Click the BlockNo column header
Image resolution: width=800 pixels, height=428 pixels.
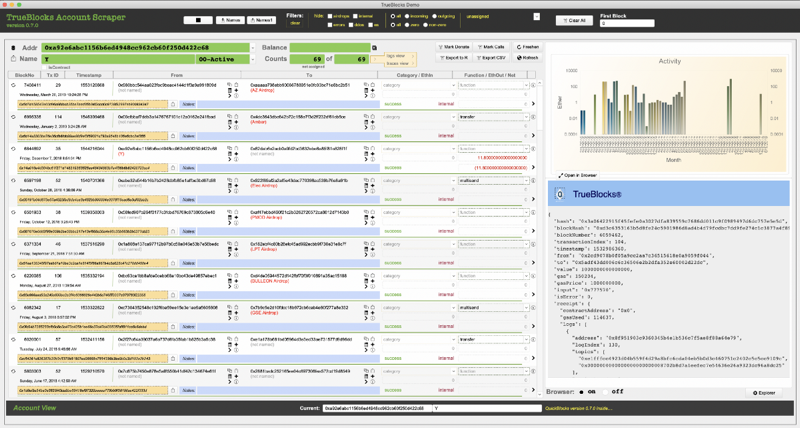(24, 75)
